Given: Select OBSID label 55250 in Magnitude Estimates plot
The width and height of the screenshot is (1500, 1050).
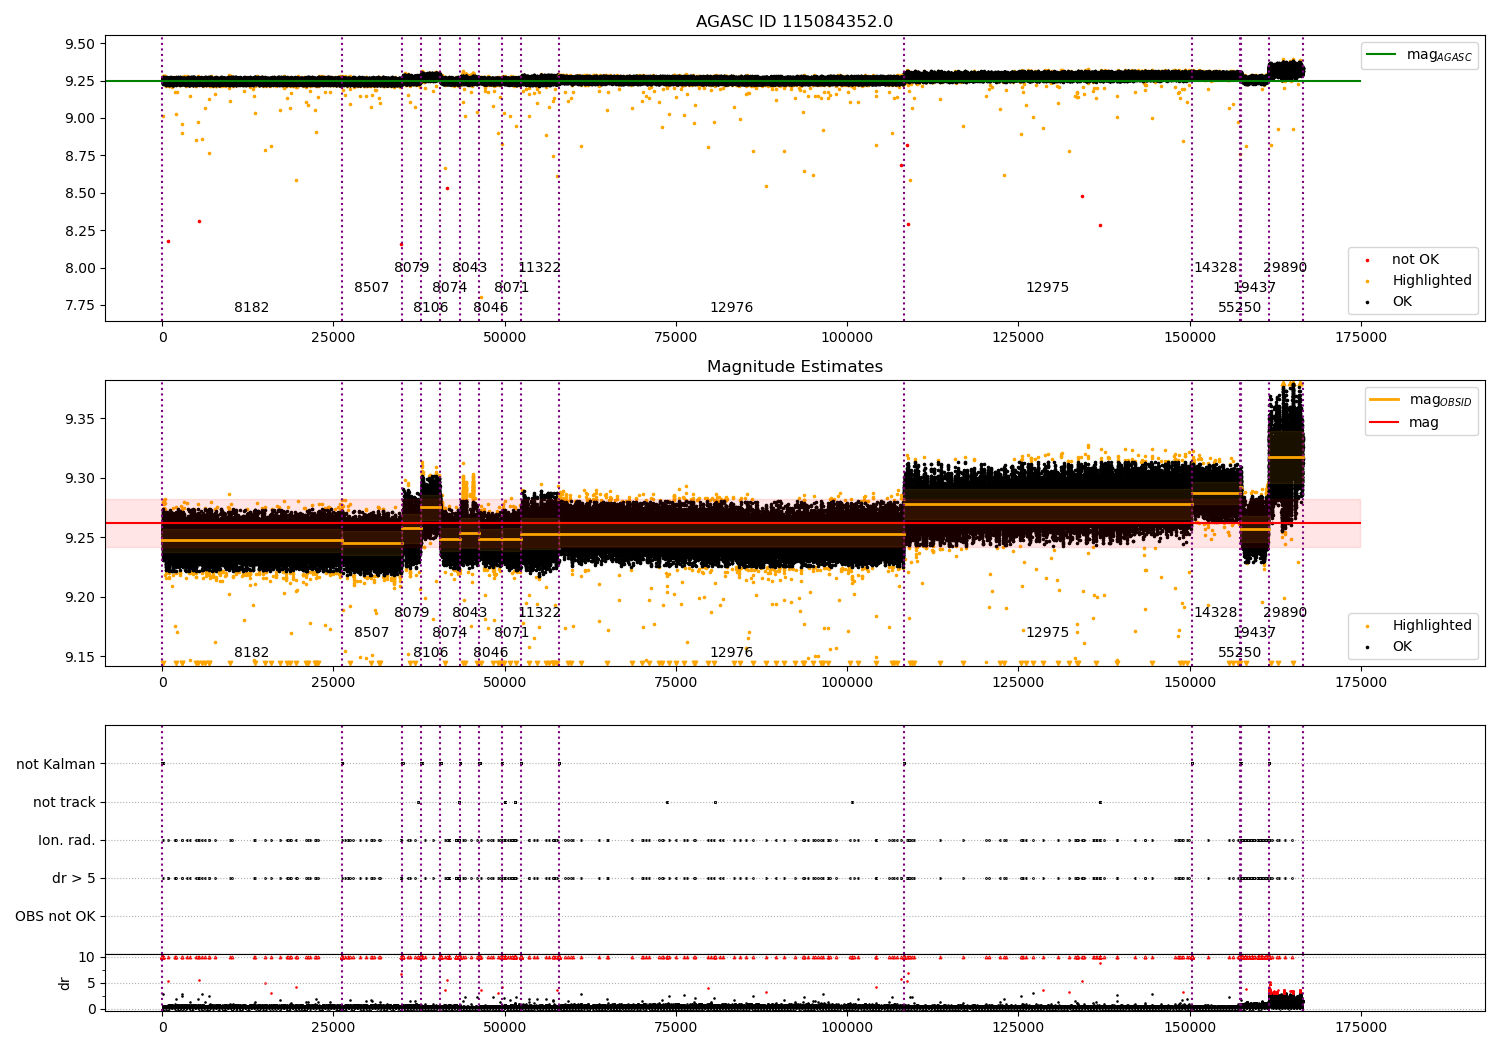Looking at the screenshot, I should [1240, 653].
